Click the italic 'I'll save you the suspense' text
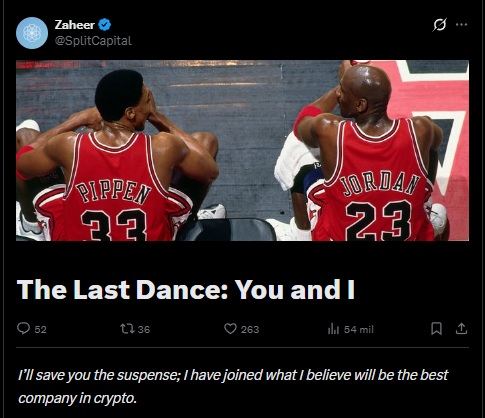 pyautogui.click(x=99, y=375)
